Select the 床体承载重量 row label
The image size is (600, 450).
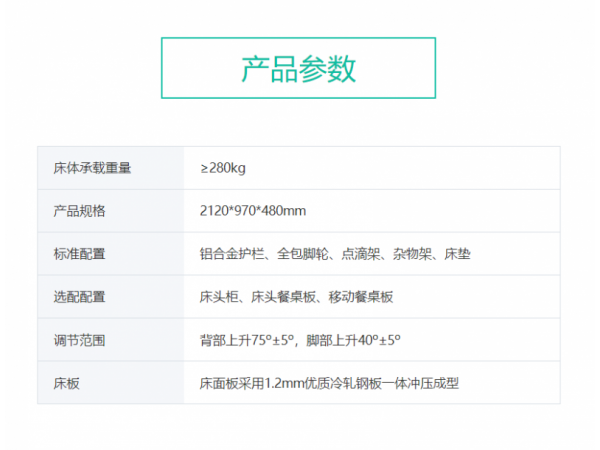[92, 168]
